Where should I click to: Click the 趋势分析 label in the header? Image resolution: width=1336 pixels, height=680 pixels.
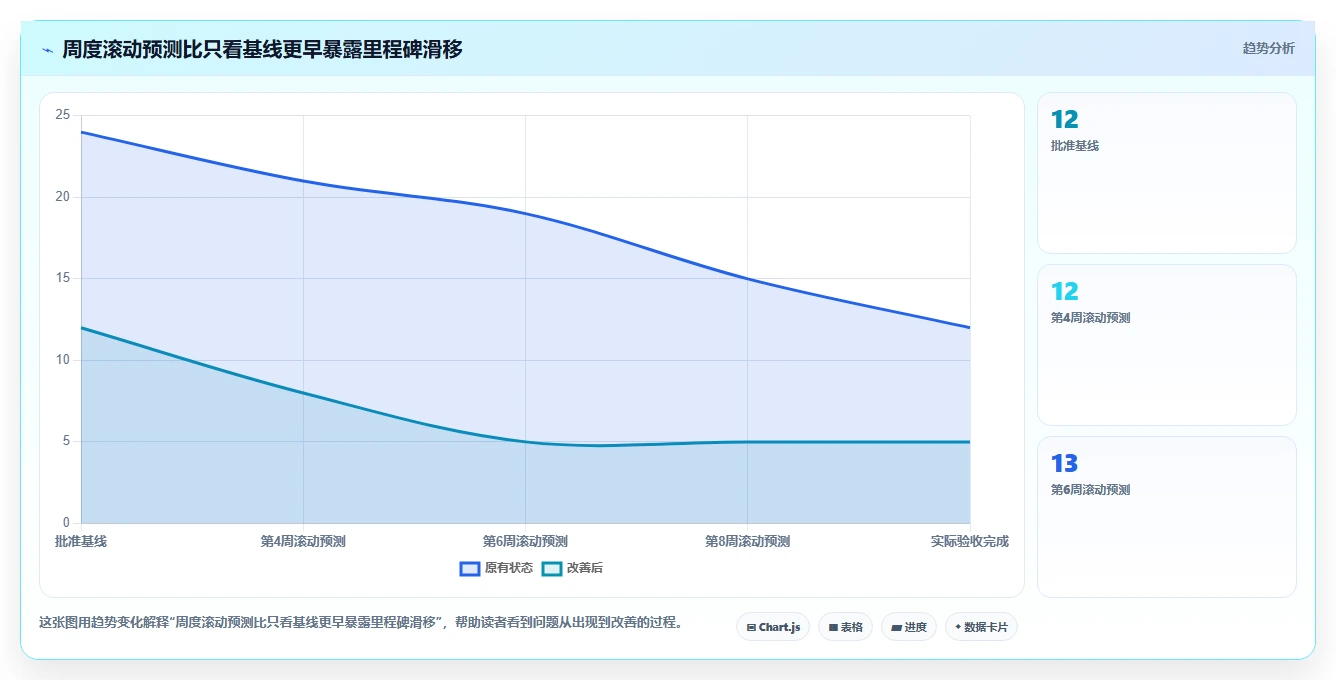coord(1268,48)
